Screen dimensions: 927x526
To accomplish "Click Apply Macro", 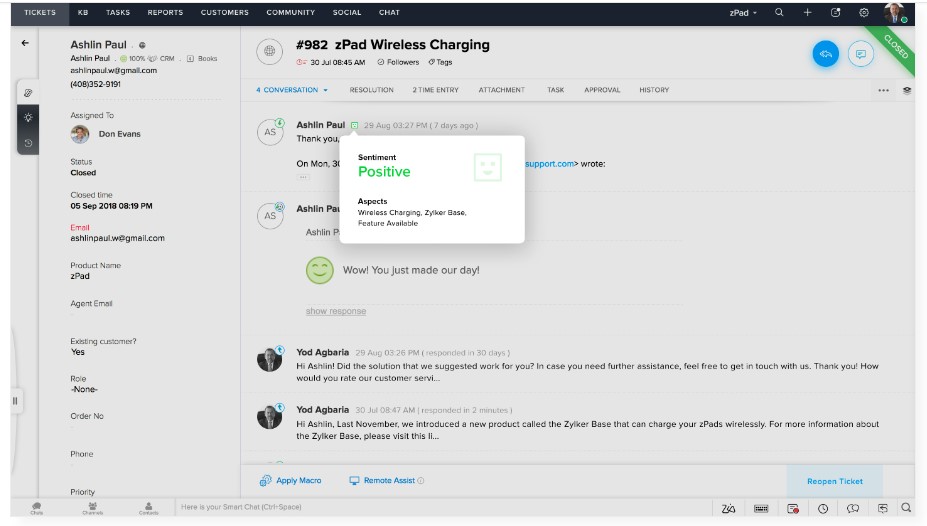I will coord(290,480).
